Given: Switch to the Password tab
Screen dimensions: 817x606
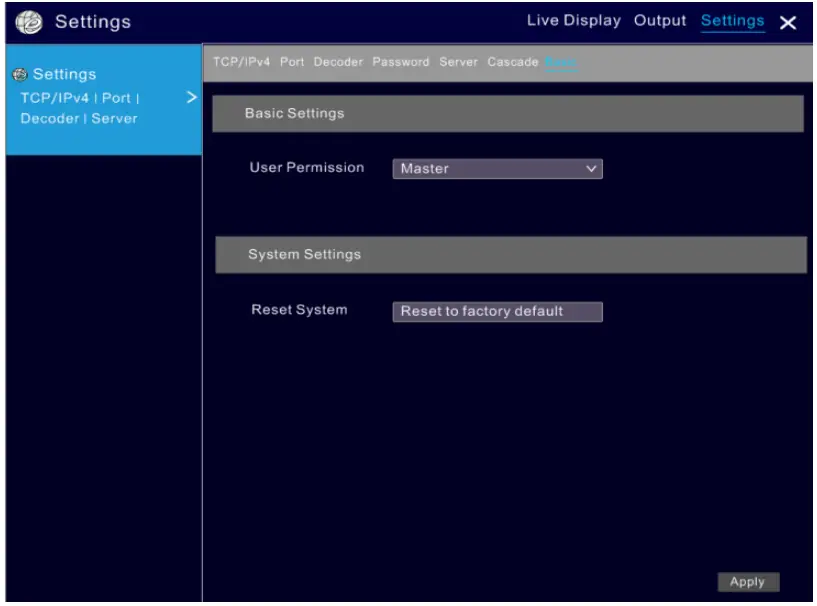Looking at the screenshot, I should click(x=401, y=62).
